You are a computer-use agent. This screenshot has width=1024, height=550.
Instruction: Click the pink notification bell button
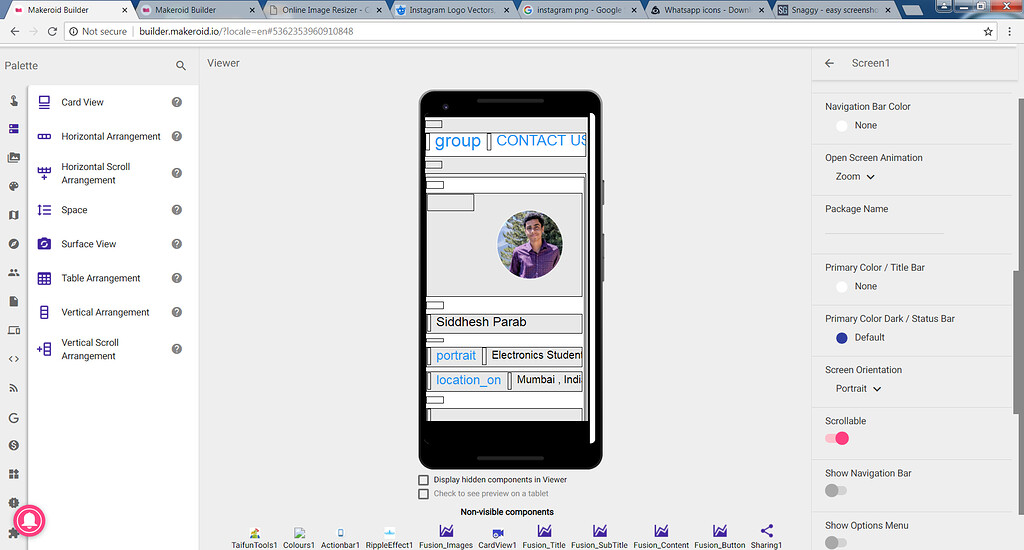pos(29,521)
